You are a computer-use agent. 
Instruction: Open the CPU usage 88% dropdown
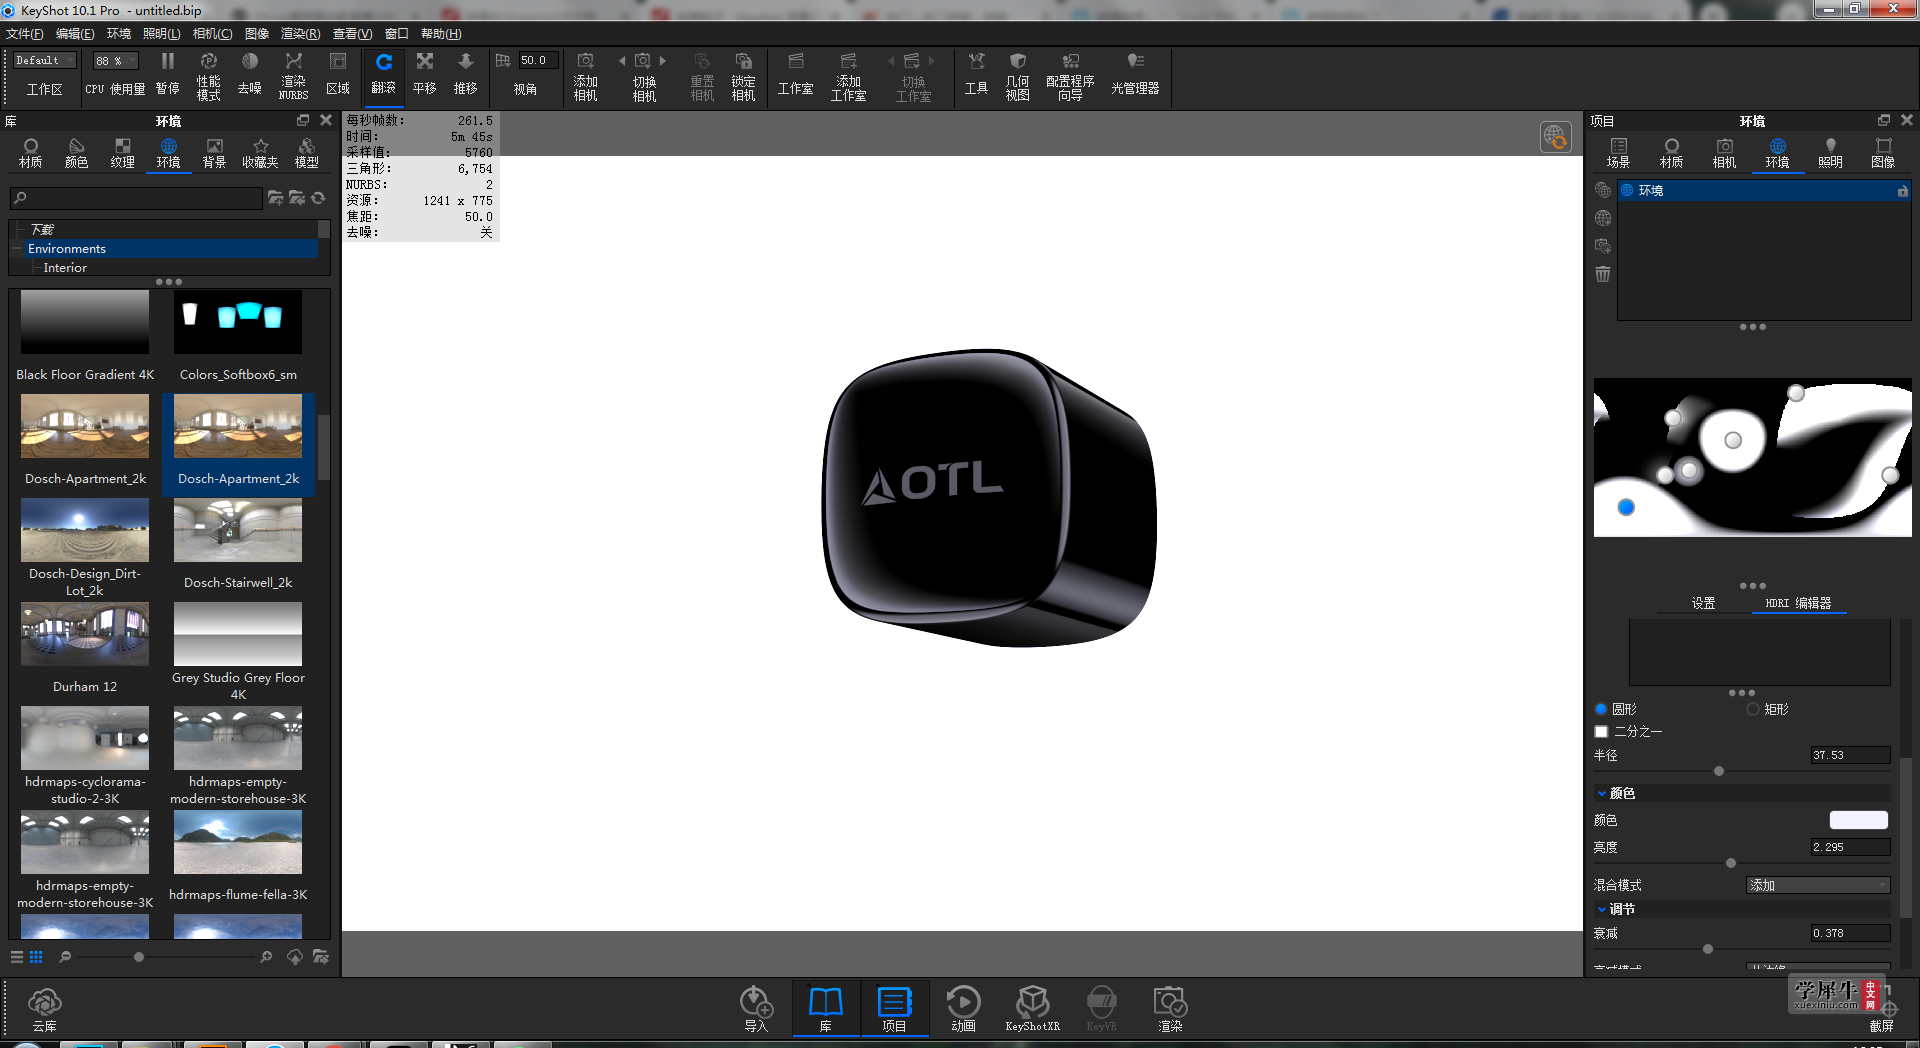tap(115, 61)
